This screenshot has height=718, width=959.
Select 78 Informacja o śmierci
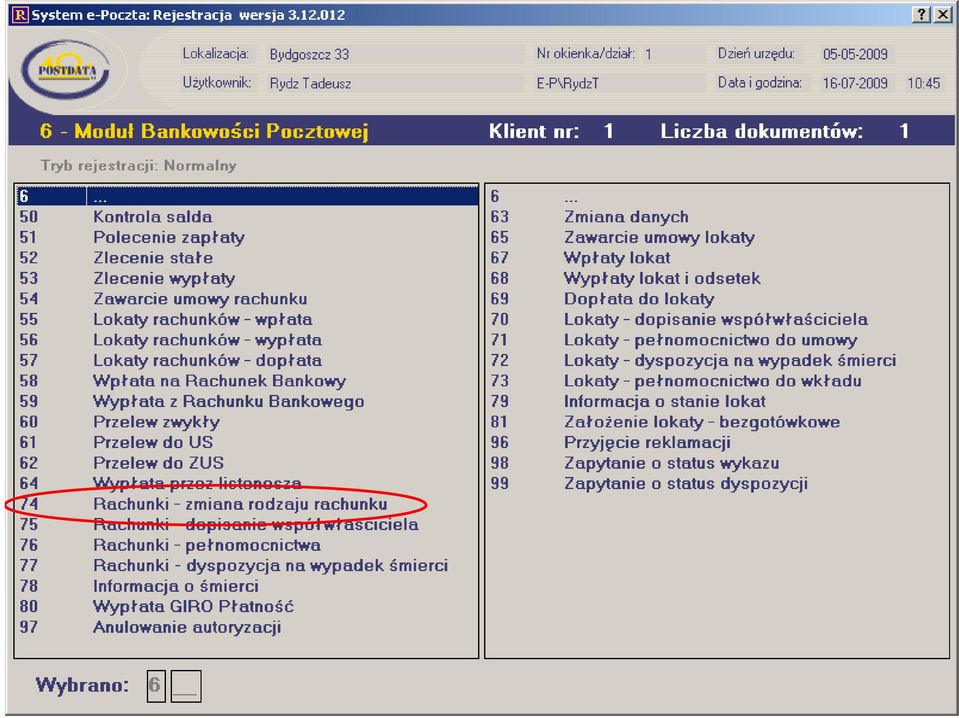[x=246, y=586]
